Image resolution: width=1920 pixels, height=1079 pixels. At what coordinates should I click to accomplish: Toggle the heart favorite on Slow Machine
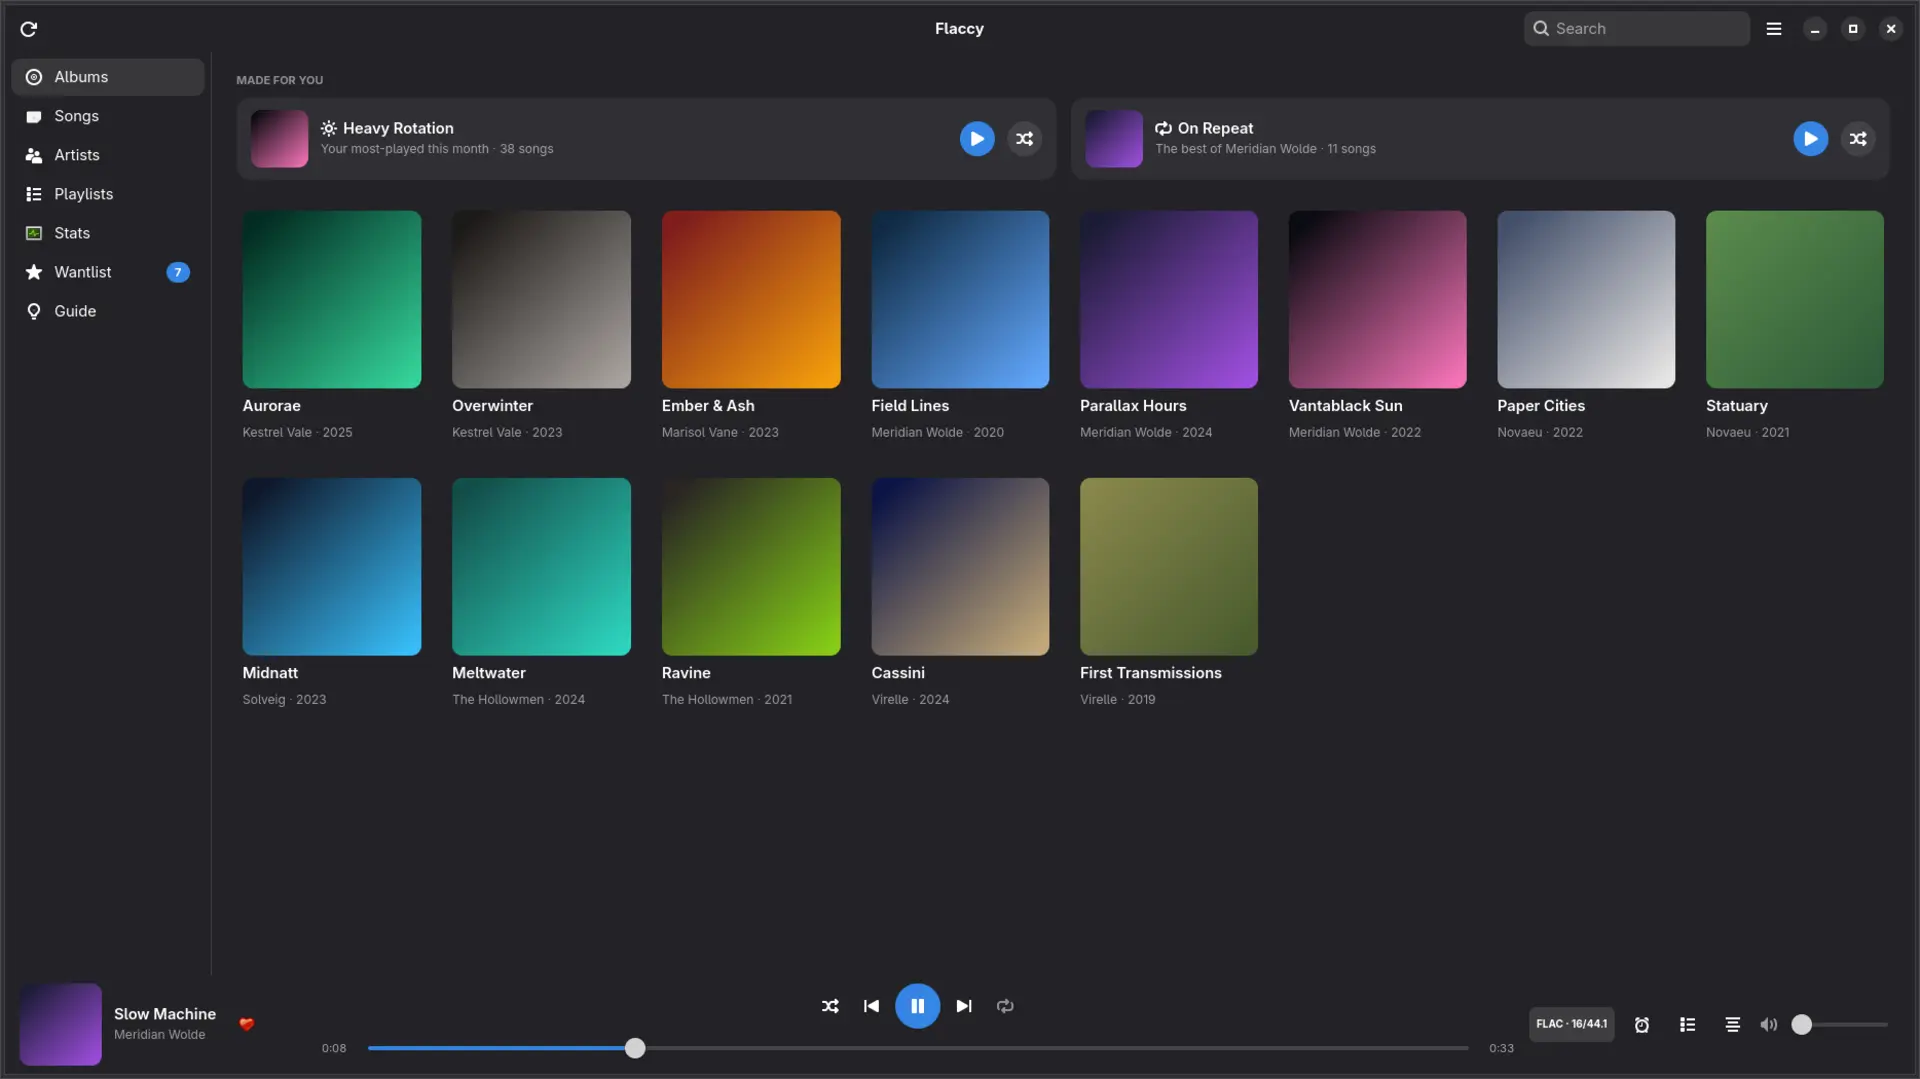click(x=246, y=1024)
